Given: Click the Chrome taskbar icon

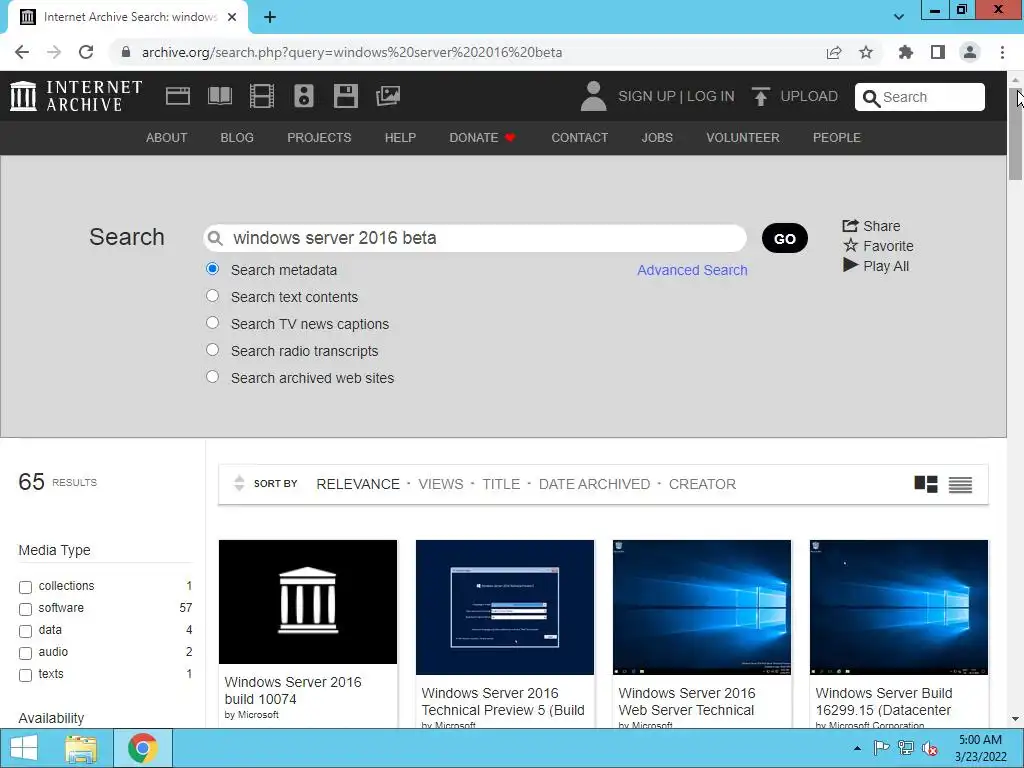Looking at the screenshot, I should pos(142,748).
